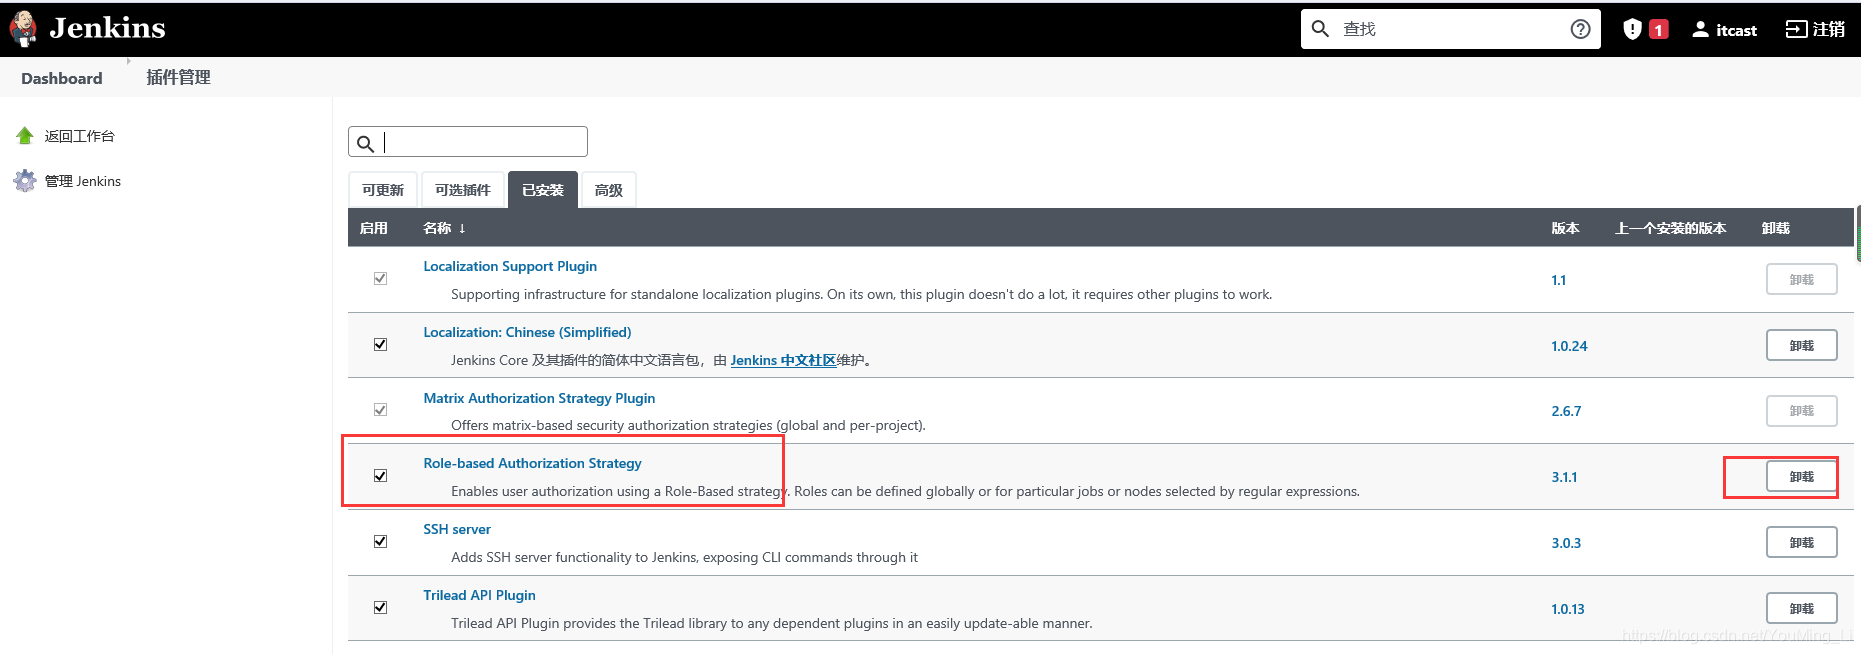
Task: Open Matrix Authorization Strategy Plugin link
Action: (x=539, y=398)
